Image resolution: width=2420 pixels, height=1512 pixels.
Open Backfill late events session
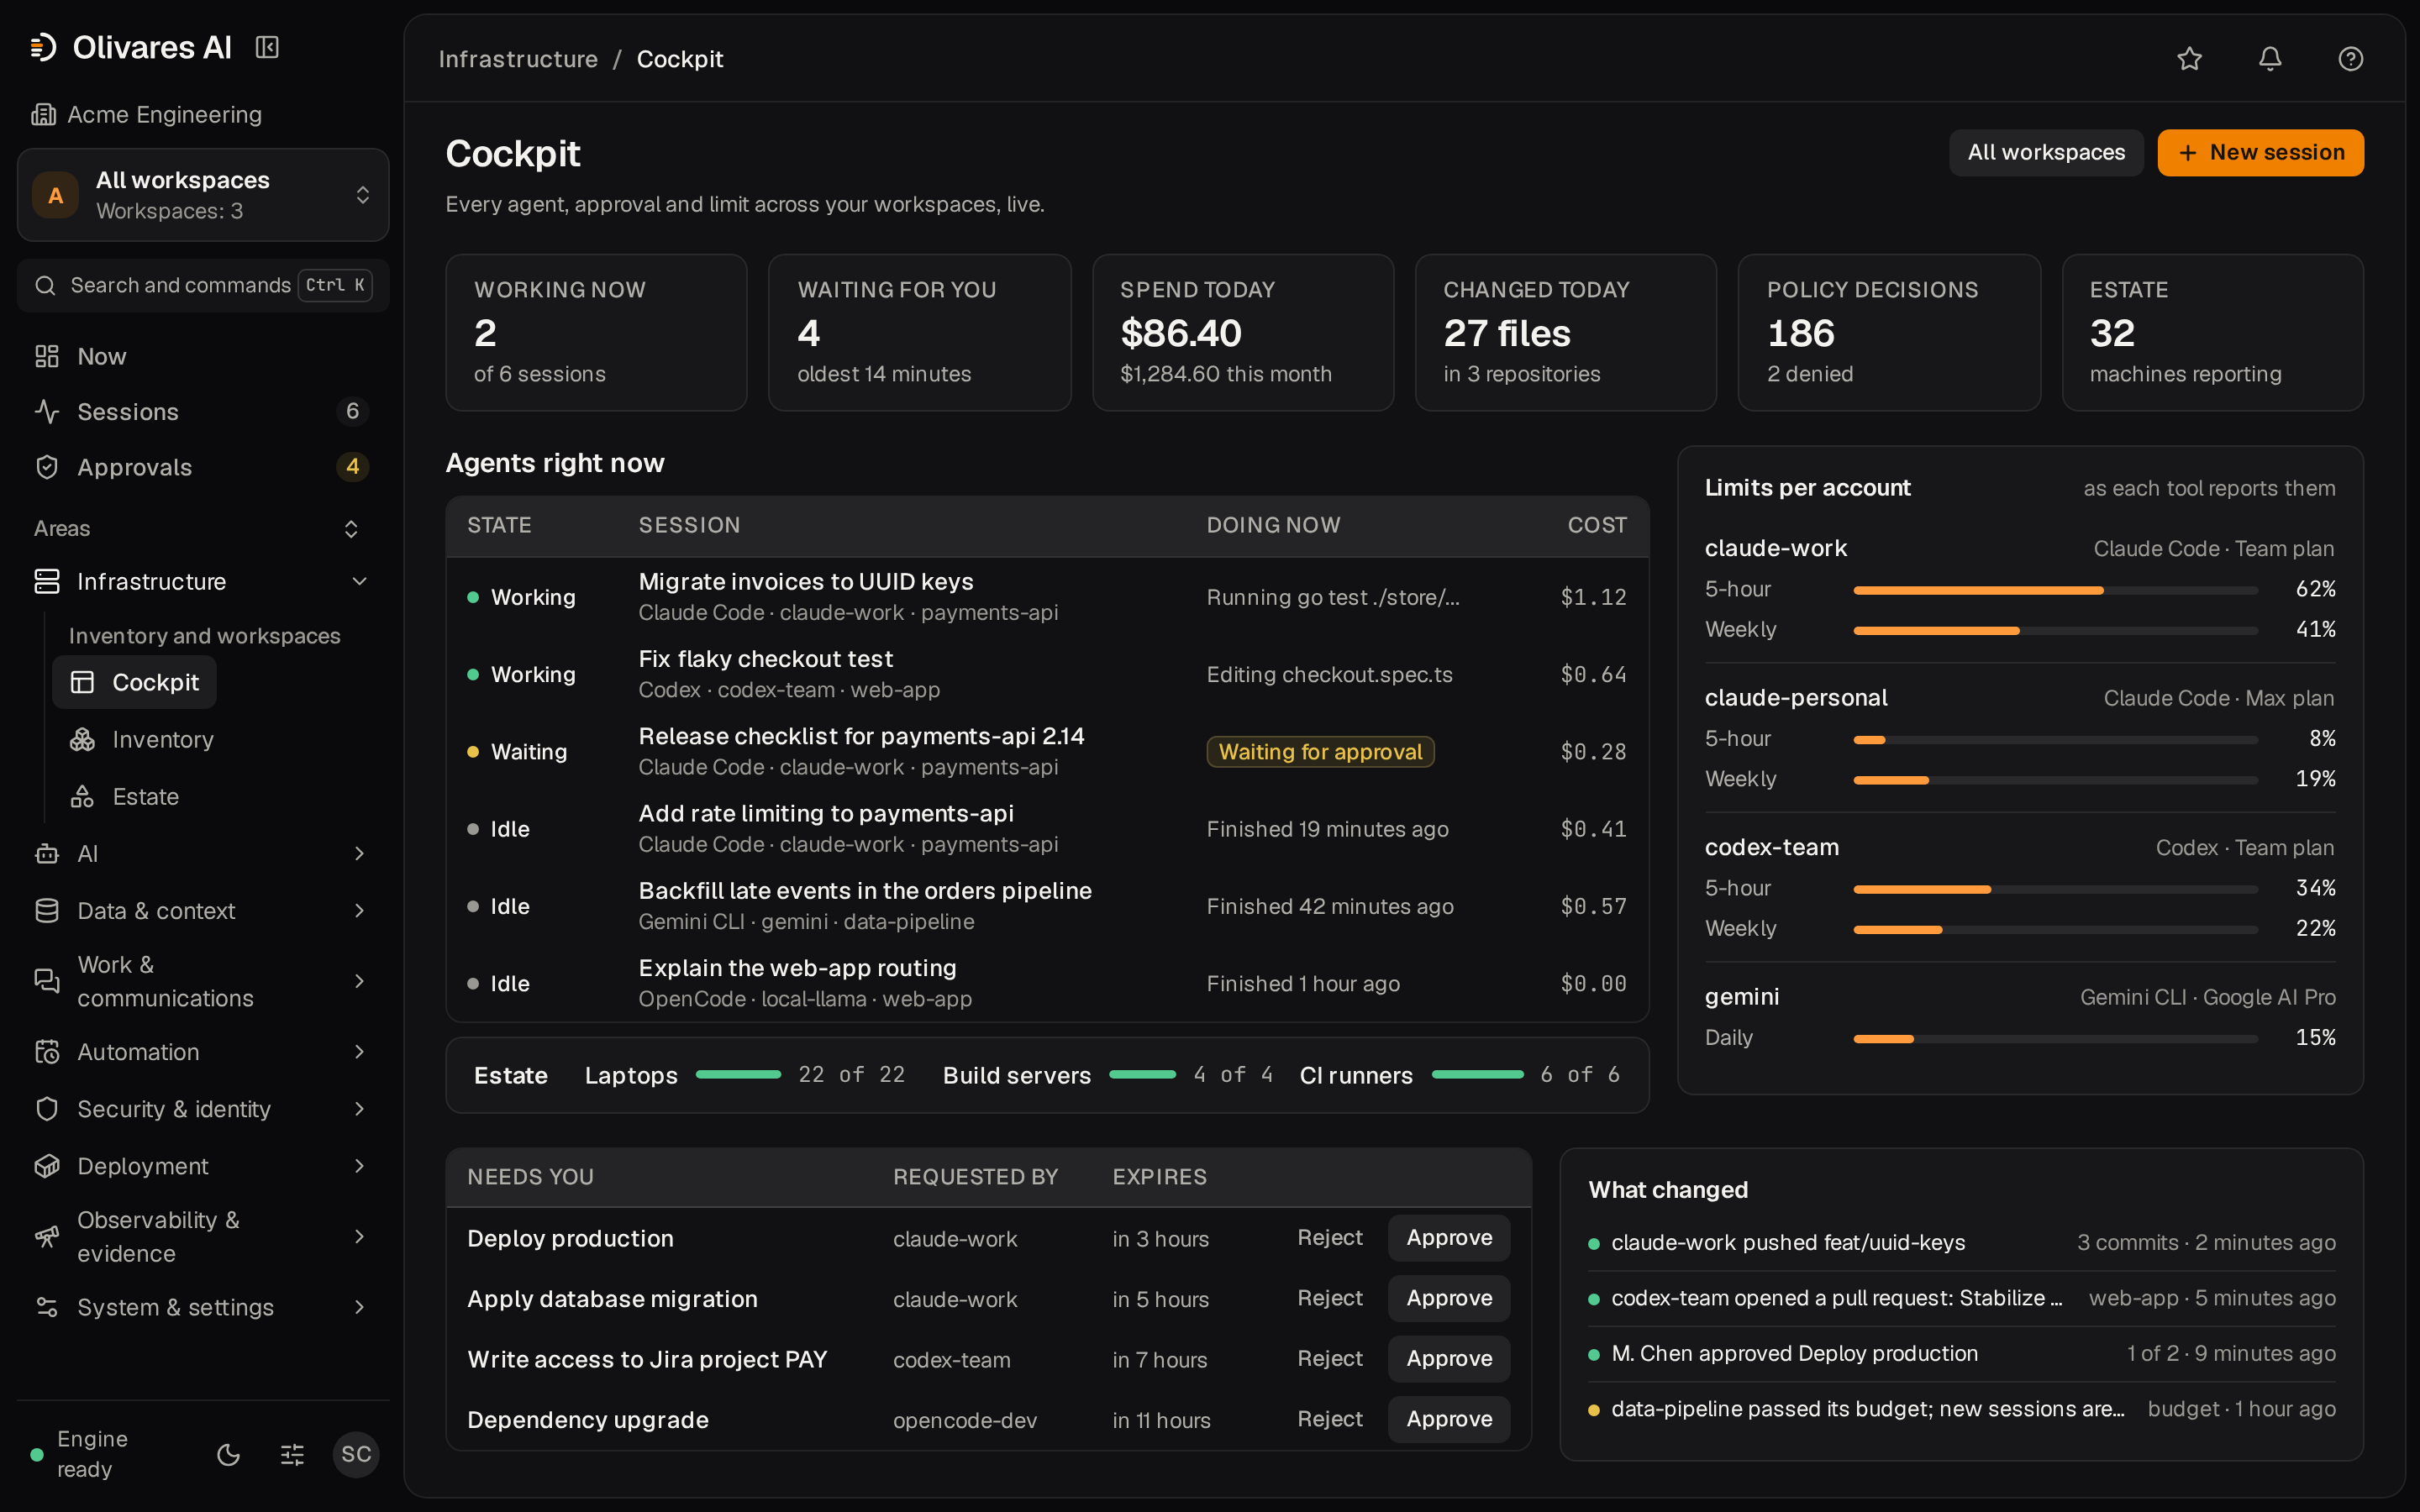[1047, 906]
